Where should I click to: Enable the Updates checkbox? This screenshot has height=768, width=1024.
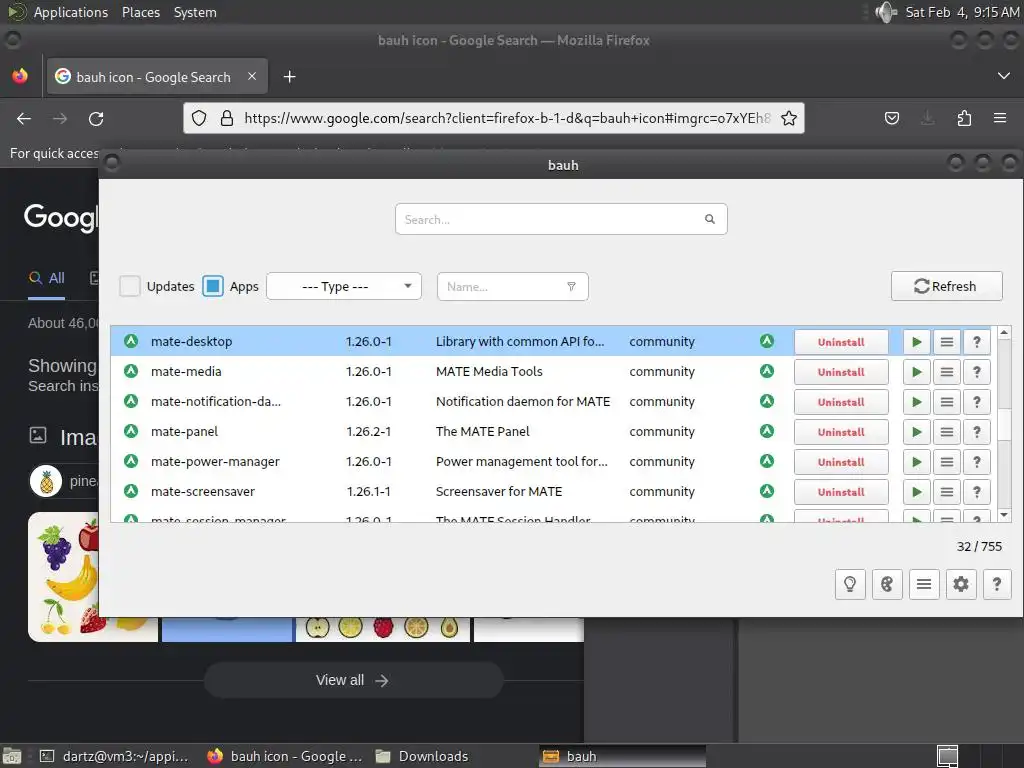click(x=129, y=286)
